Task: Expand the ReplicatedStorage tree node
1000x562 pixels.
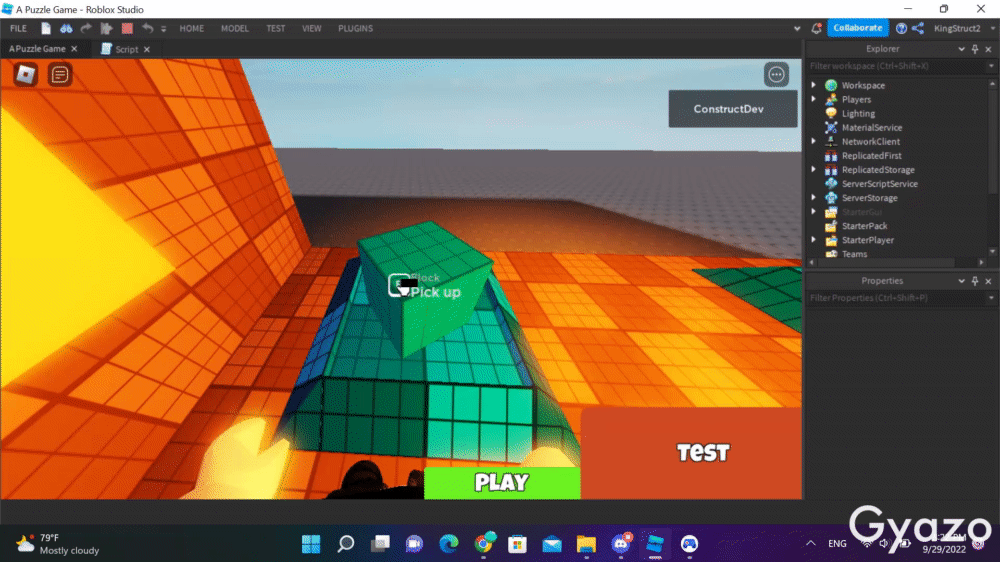Action: point(813,169)
